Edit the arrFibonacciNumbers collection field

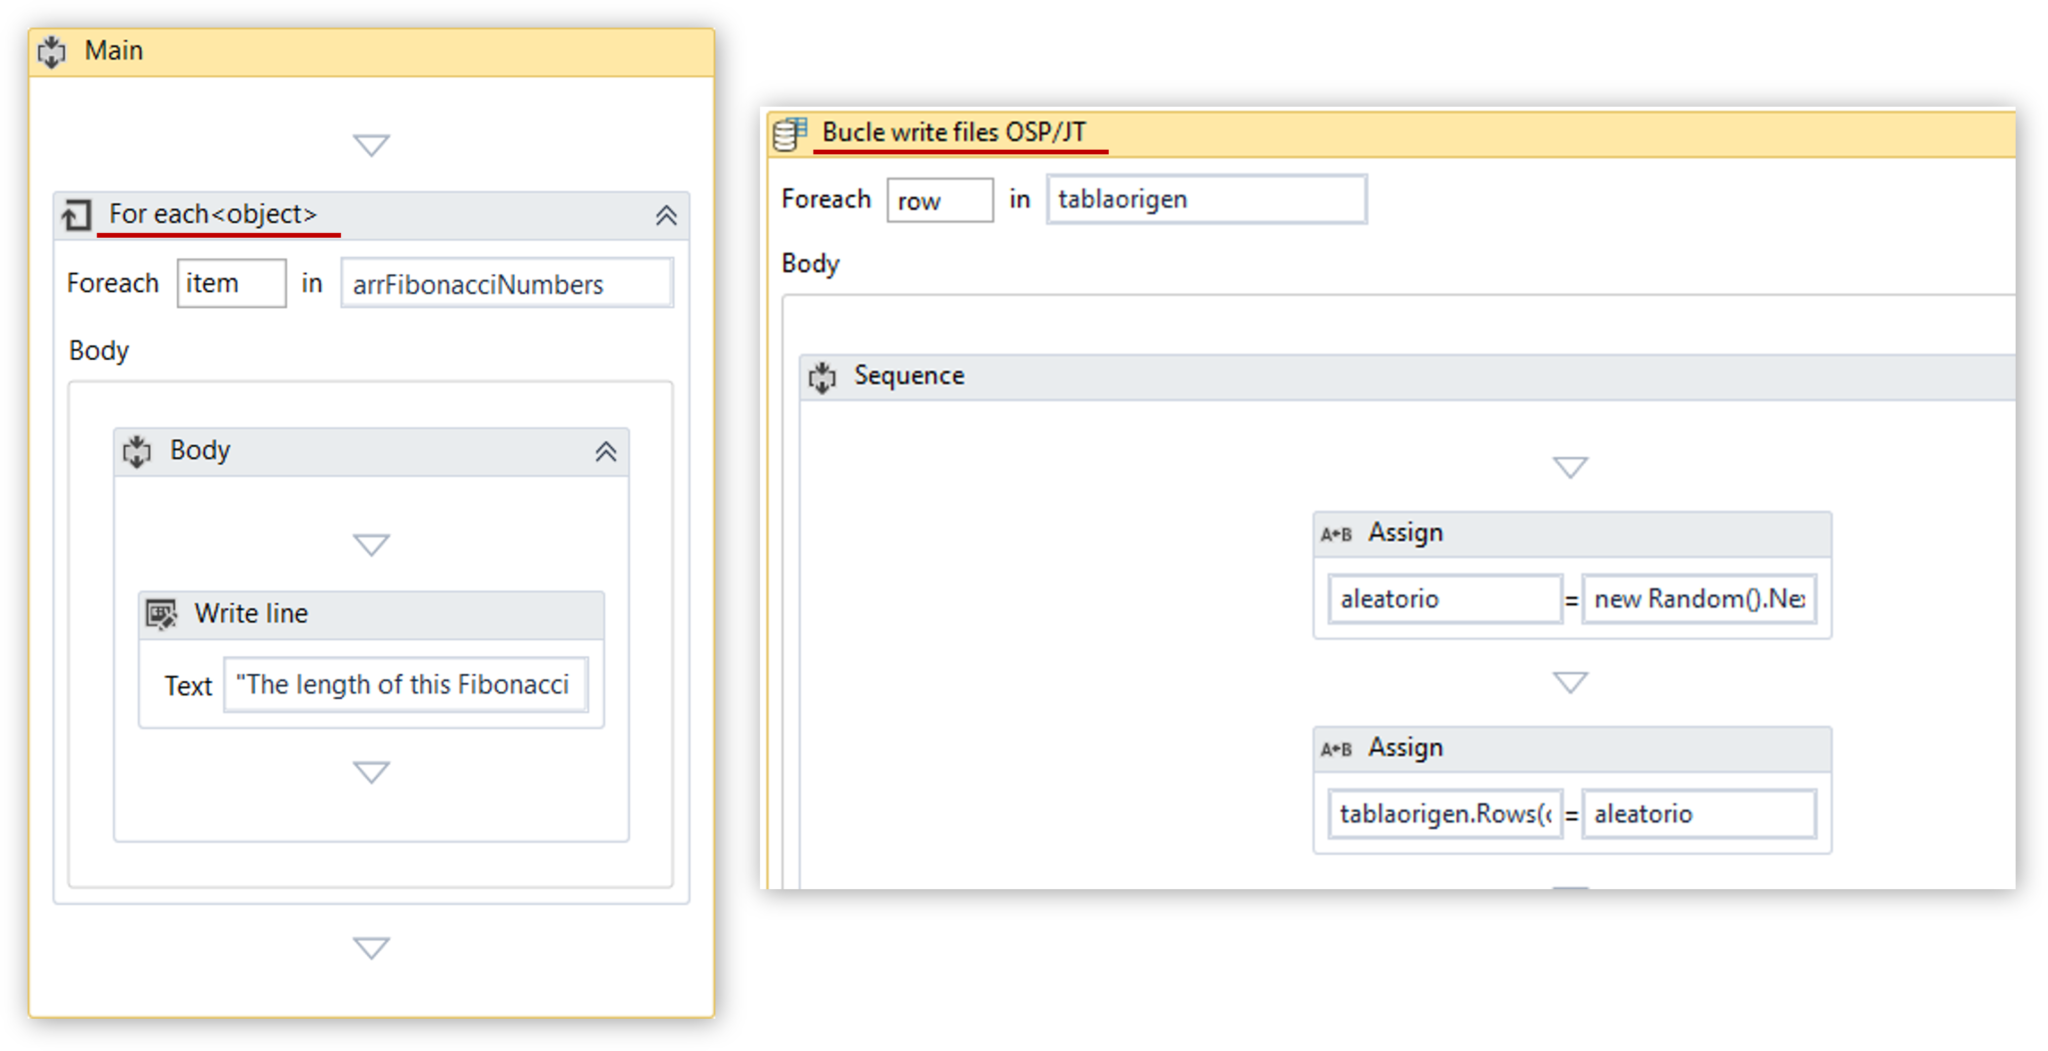pyautogui.click(x=507, y=284)
